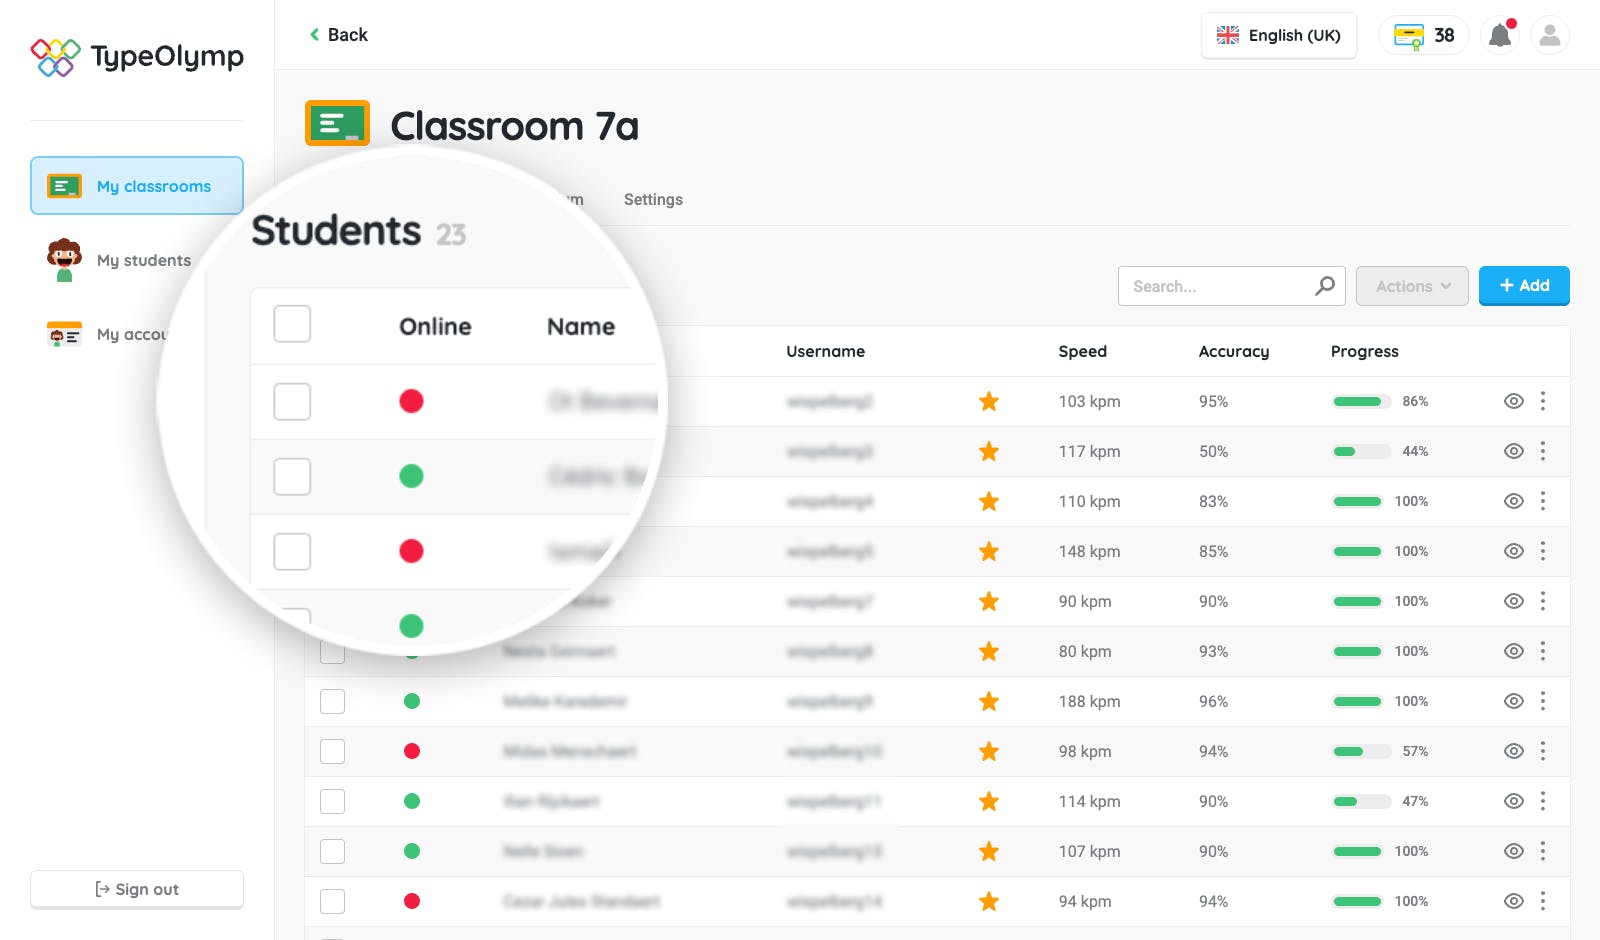1600x940 pixels.
Task: Click the 57% progress bar
Action: [1361, 751]
